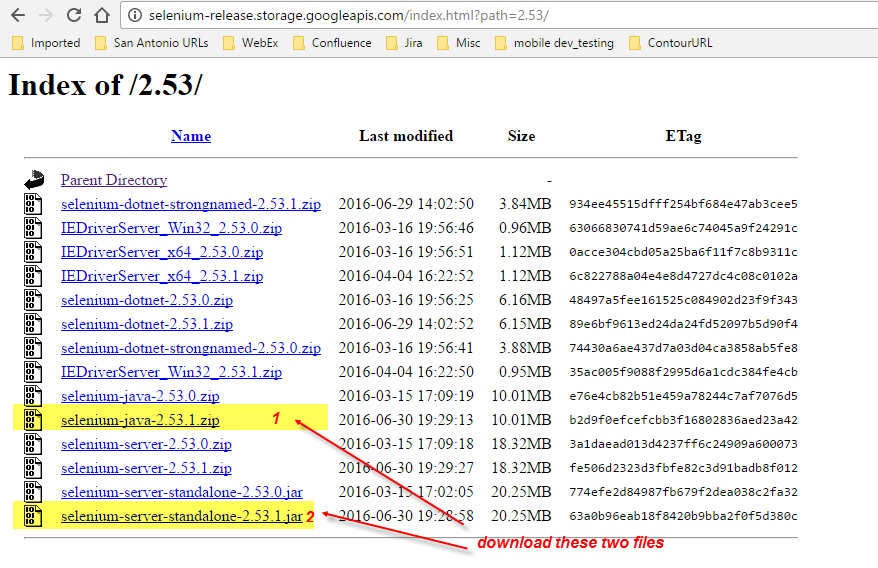Click the Parent Directory back-arrow icon
Viewport: 878px width, 568px height.
(34, 180)
